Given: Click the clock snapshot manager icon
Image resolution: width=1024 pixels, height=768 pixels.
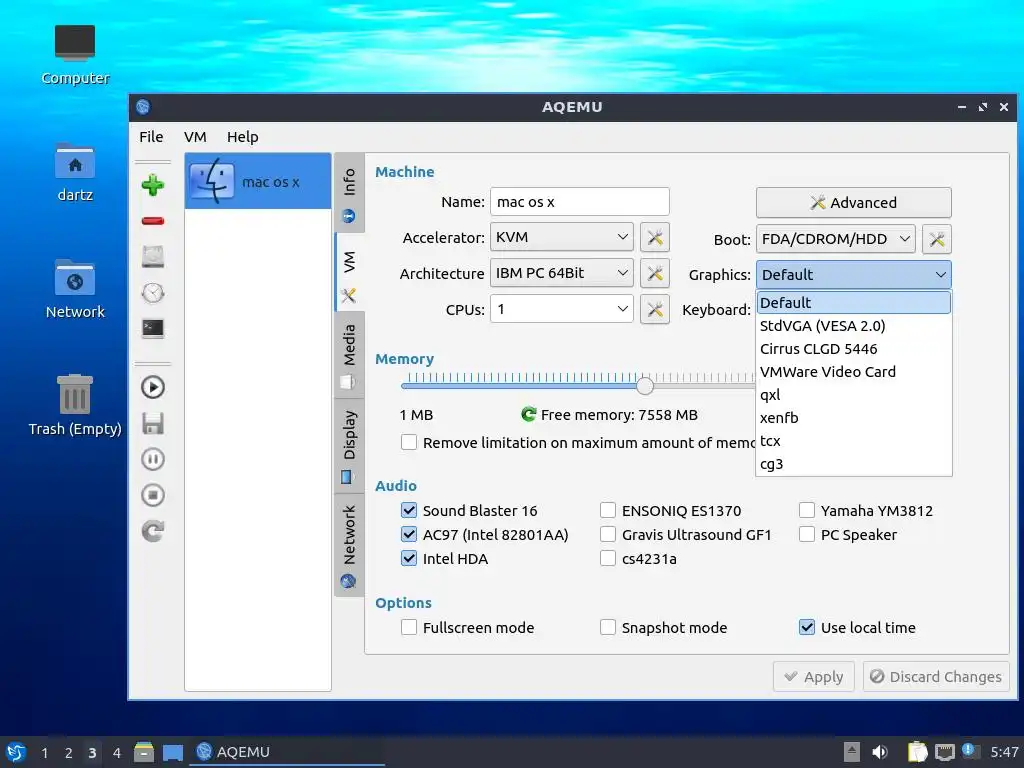Looking at the screenshot, I should tap(153, 293).
